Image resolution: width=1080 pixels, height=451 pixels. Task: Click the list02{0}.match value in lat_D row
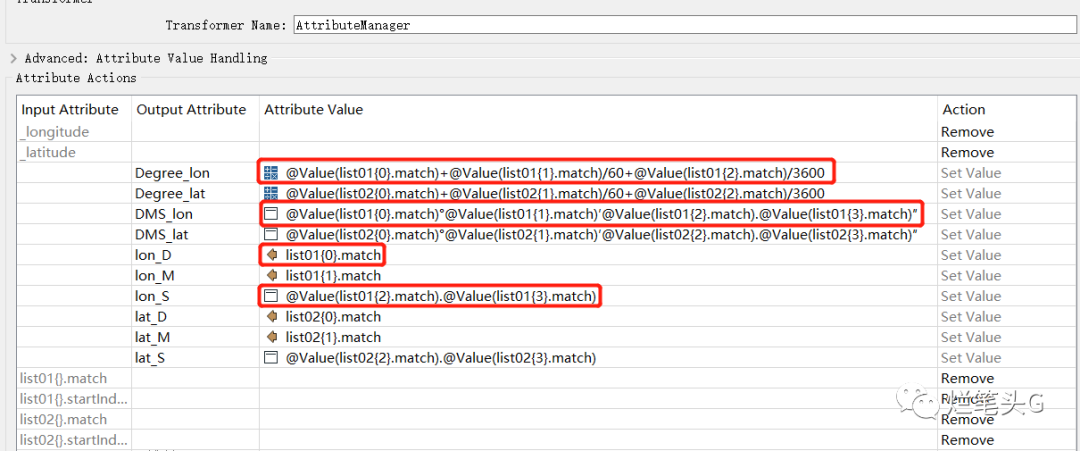[333, 317]
